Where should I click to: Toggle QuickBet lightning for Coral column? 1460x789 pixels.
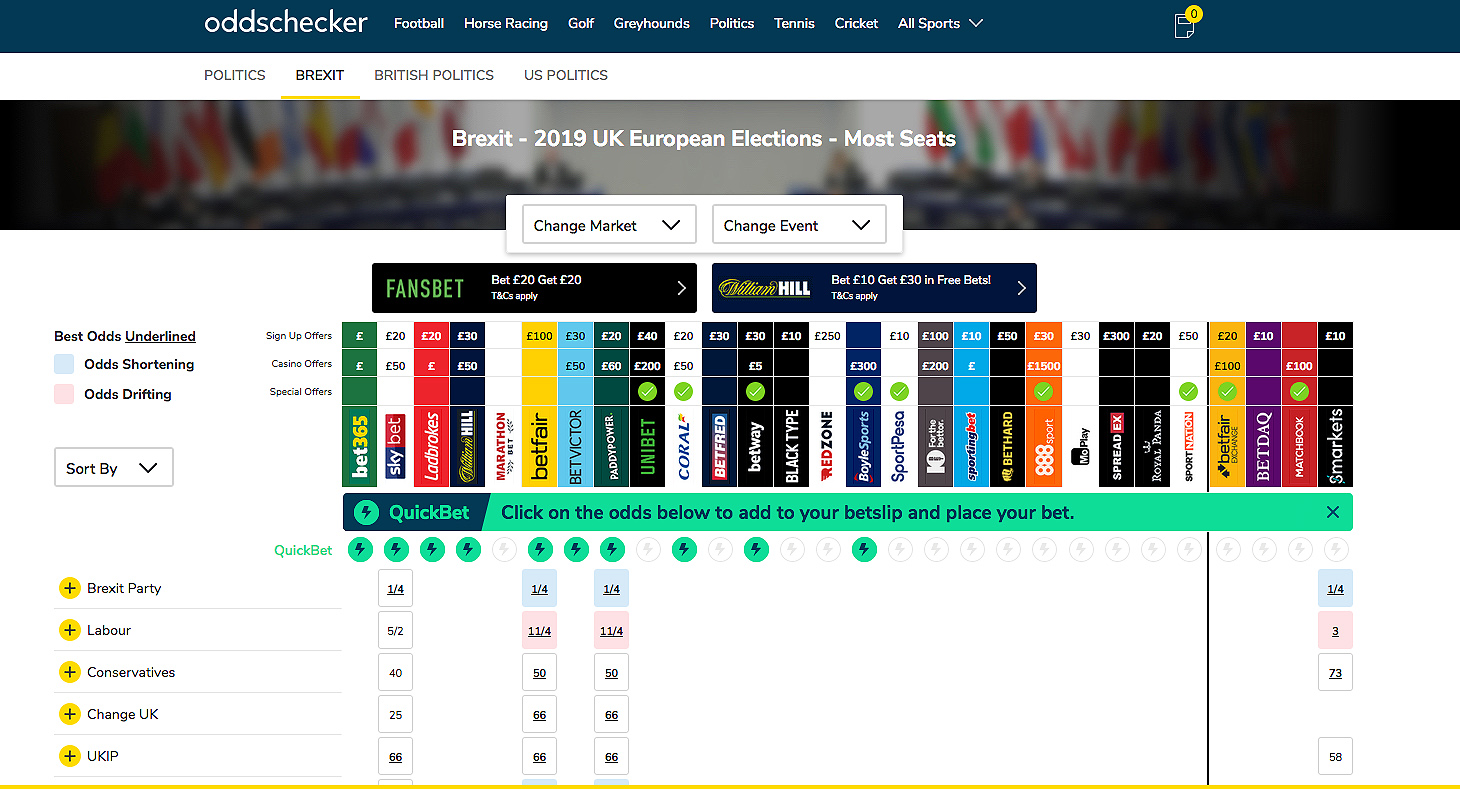[684, 549]
